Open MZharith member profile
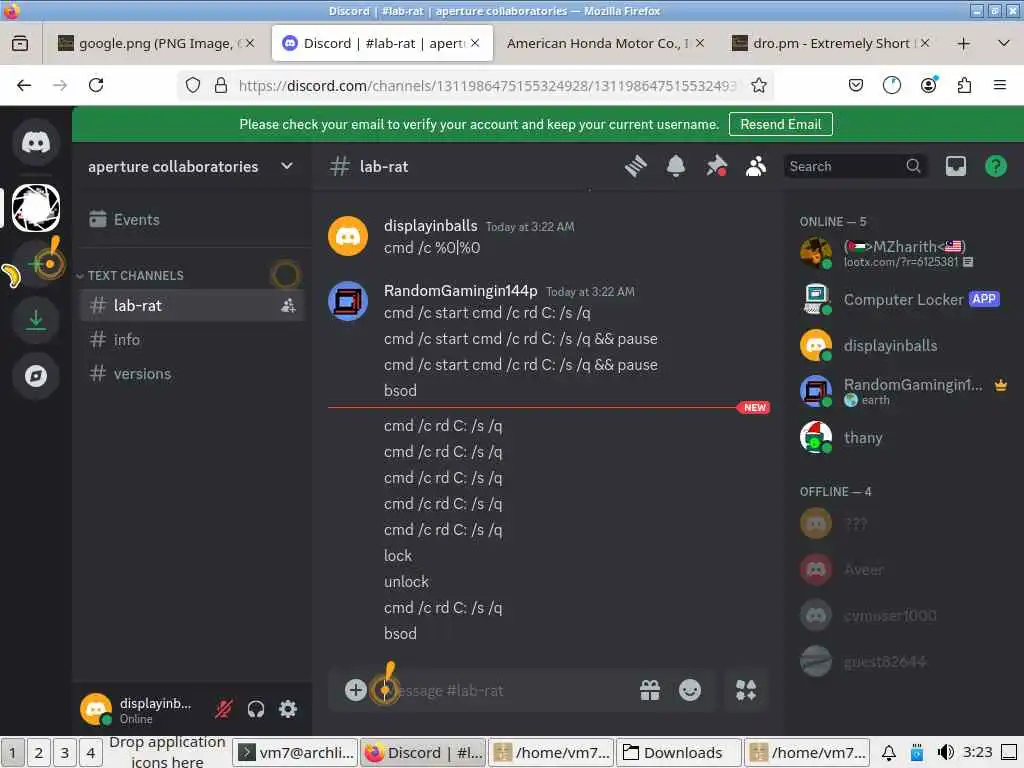The height and width of the screenshot is (768, 1024). (x=904, y=253)
